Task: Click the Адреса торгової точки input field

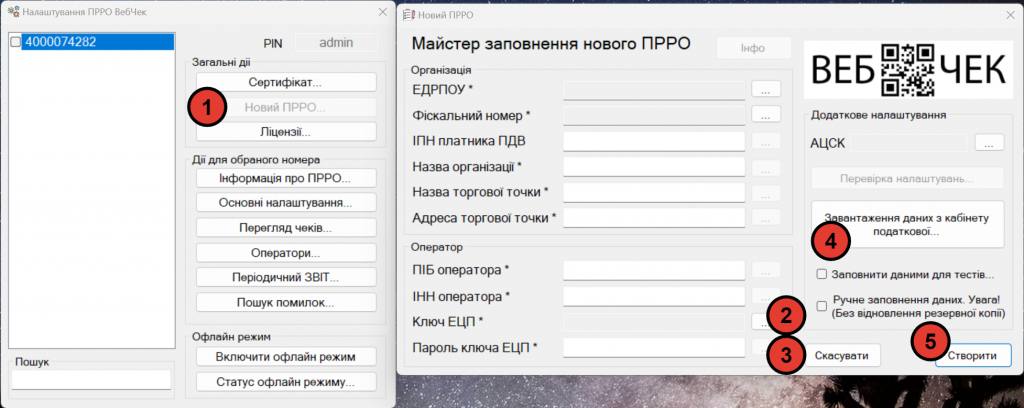Action: tap(654, 217)
